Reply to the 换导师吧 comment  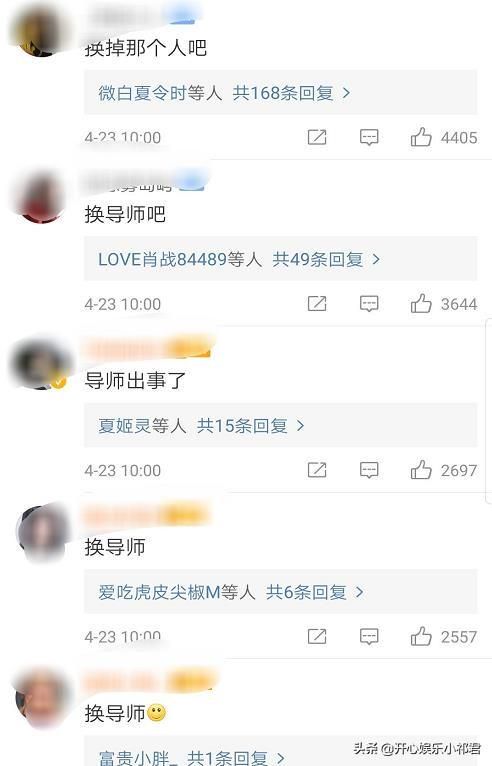coord(369,304)
